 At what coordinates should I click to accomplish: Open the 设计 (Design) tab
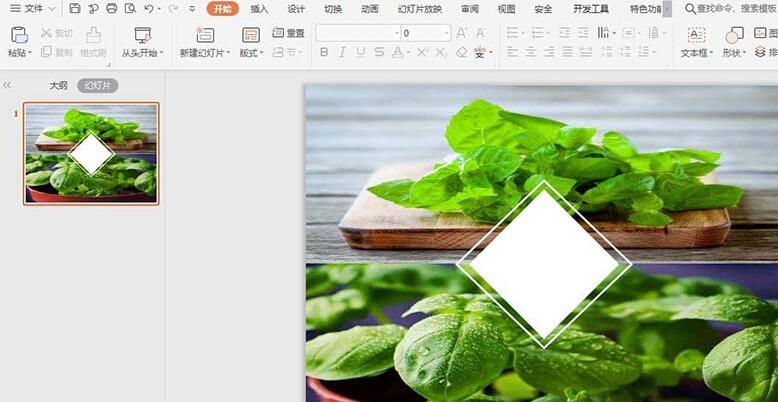tap(296, 9)
